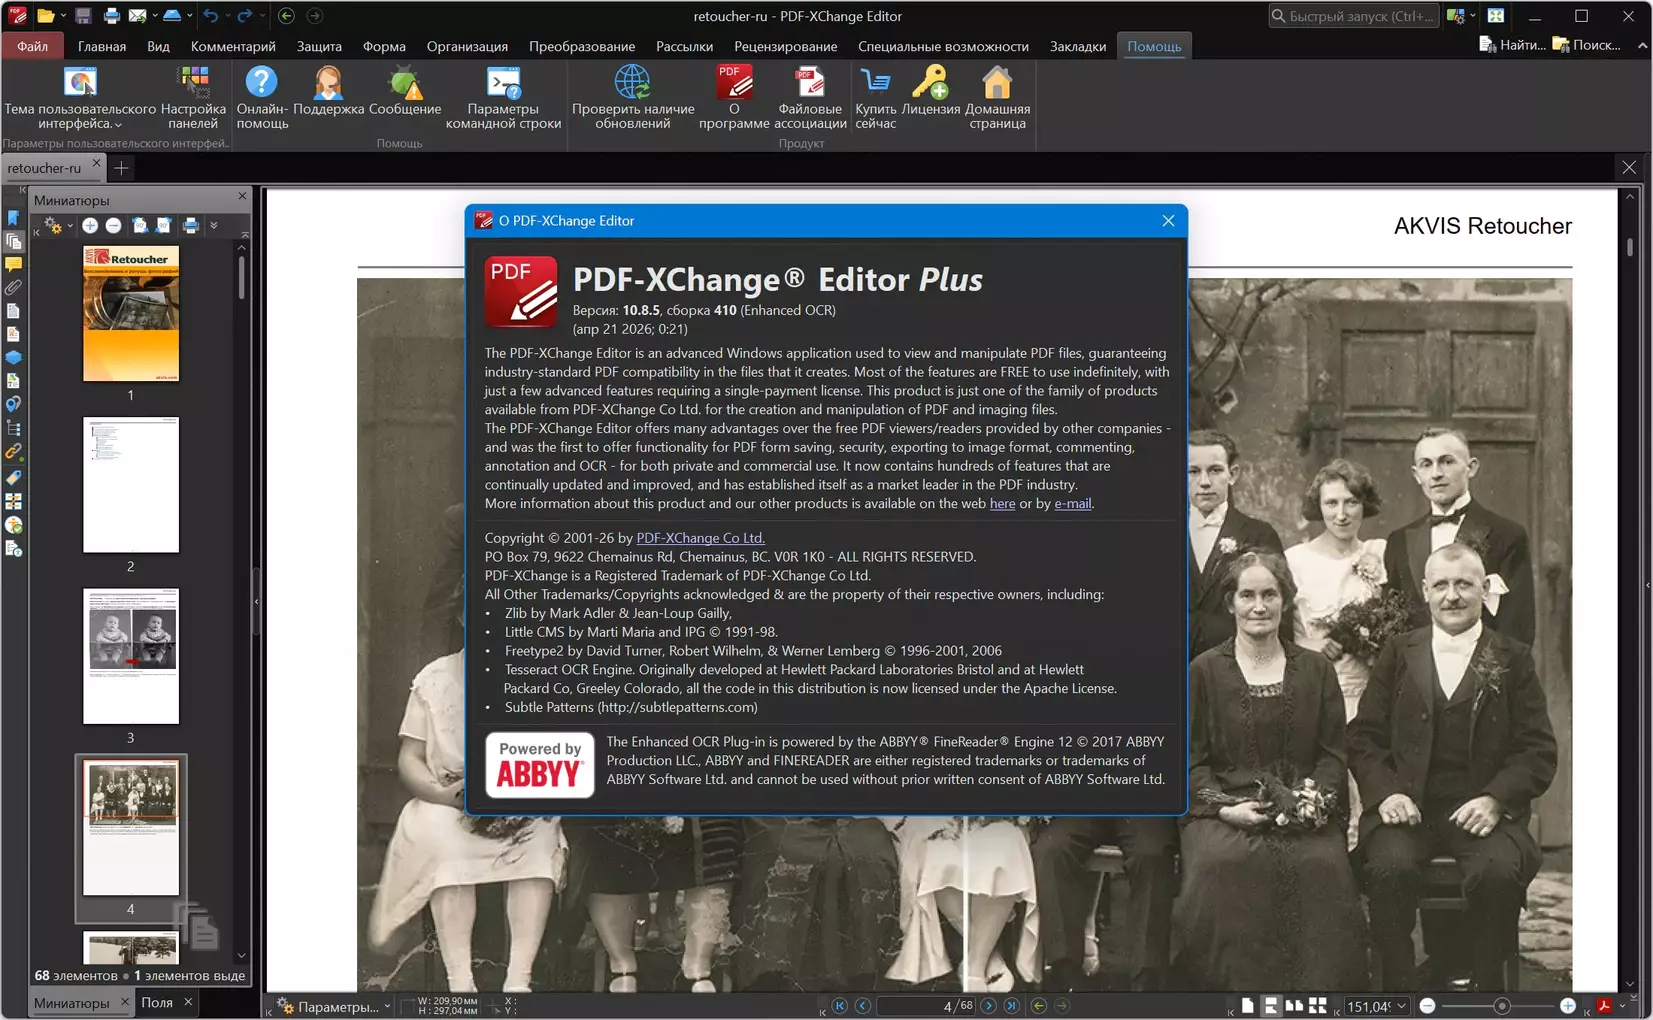1653x1020 pixels.
Task: Open the folder dropdown arrow in title bar
Action: point(63,16)
